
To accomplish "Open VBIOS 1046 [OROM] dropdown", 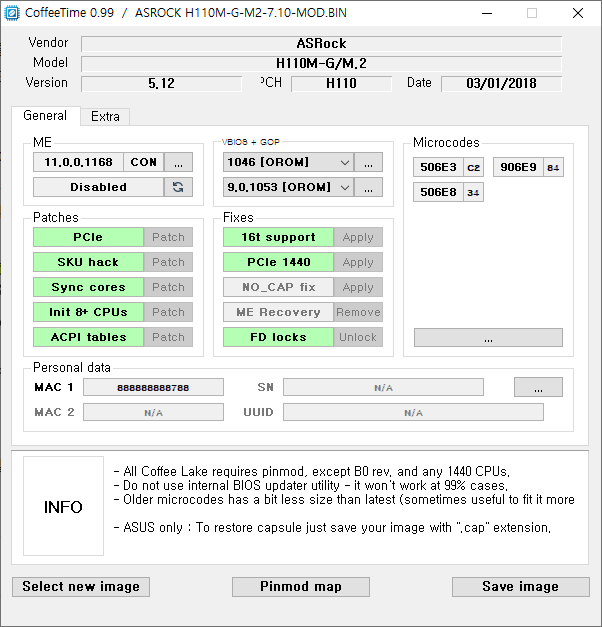I will (x=288, y=162).
